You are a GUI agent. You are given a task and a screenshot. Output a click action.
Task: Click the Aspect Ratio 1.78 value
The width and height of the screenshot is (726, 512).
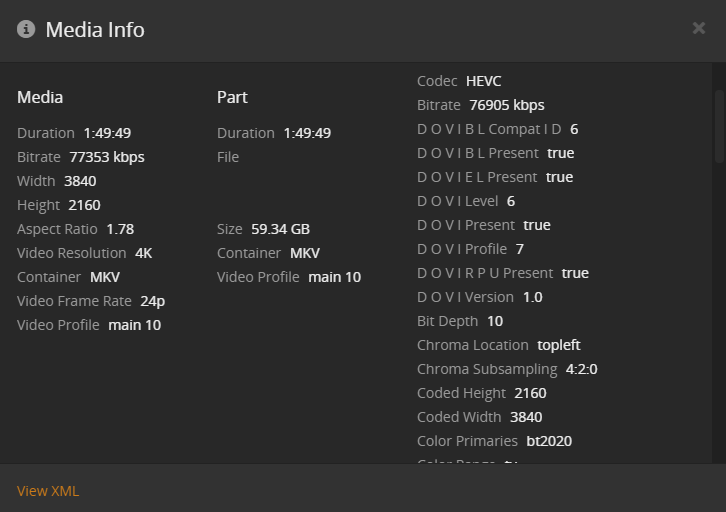[120, 229]
